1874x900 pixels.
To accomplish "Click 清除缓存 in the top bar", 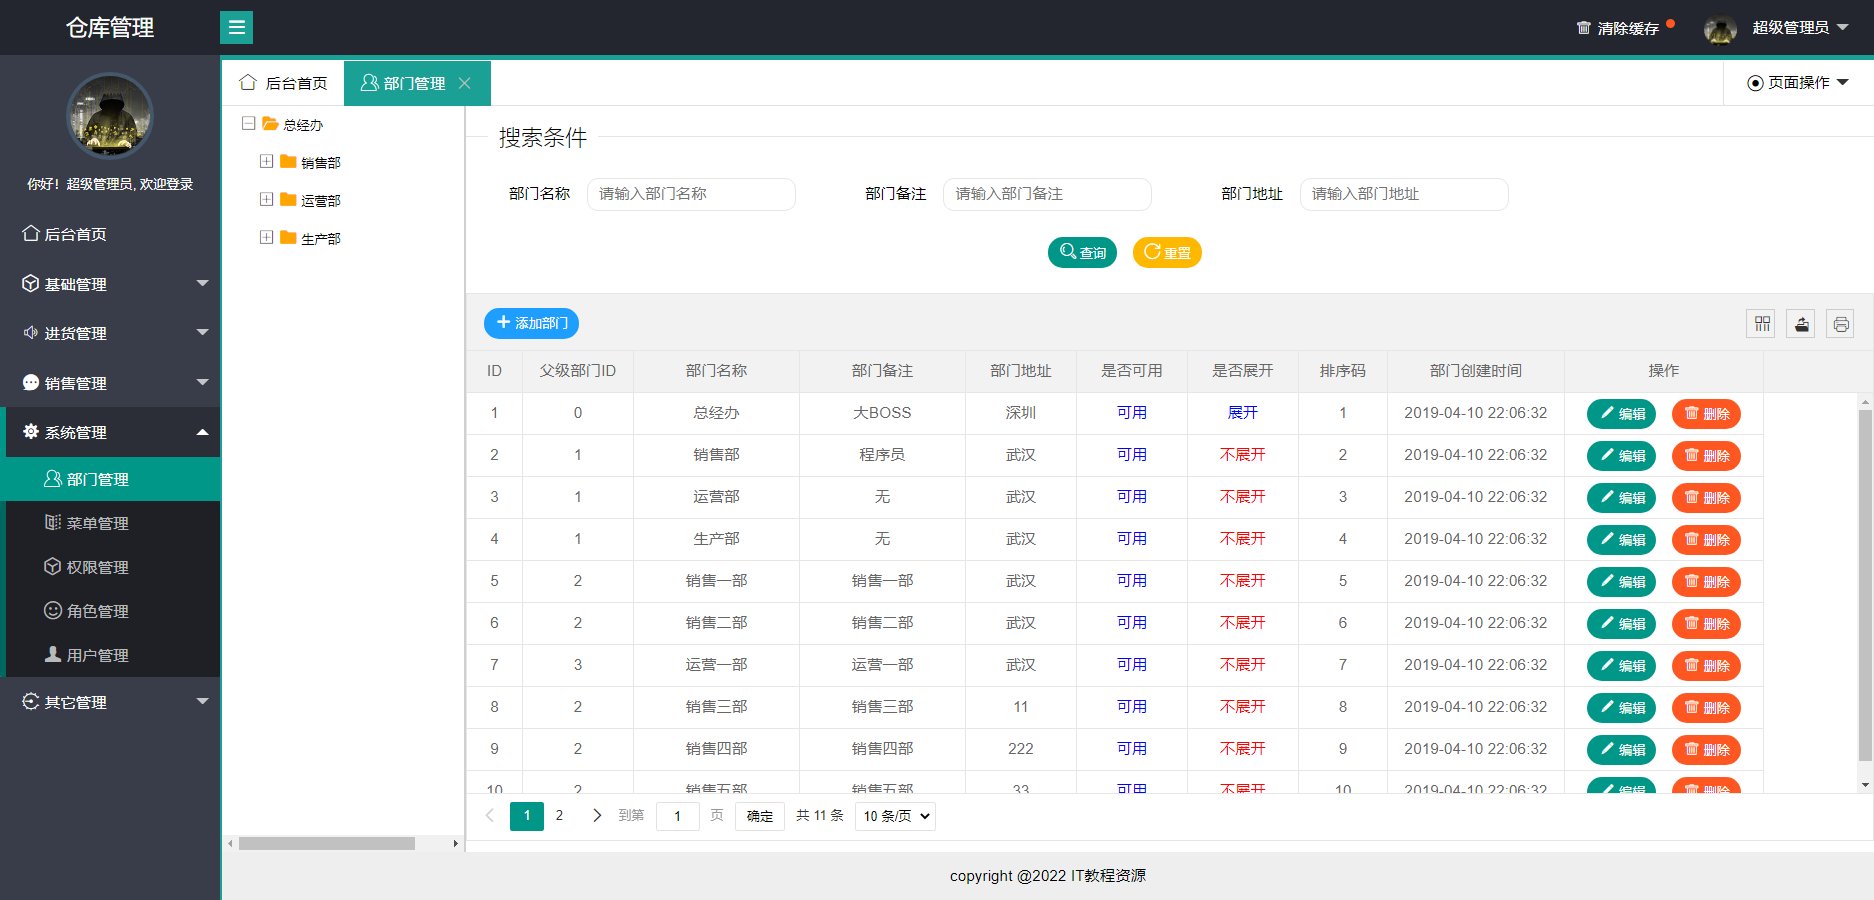I will [x=1627, y=28].
